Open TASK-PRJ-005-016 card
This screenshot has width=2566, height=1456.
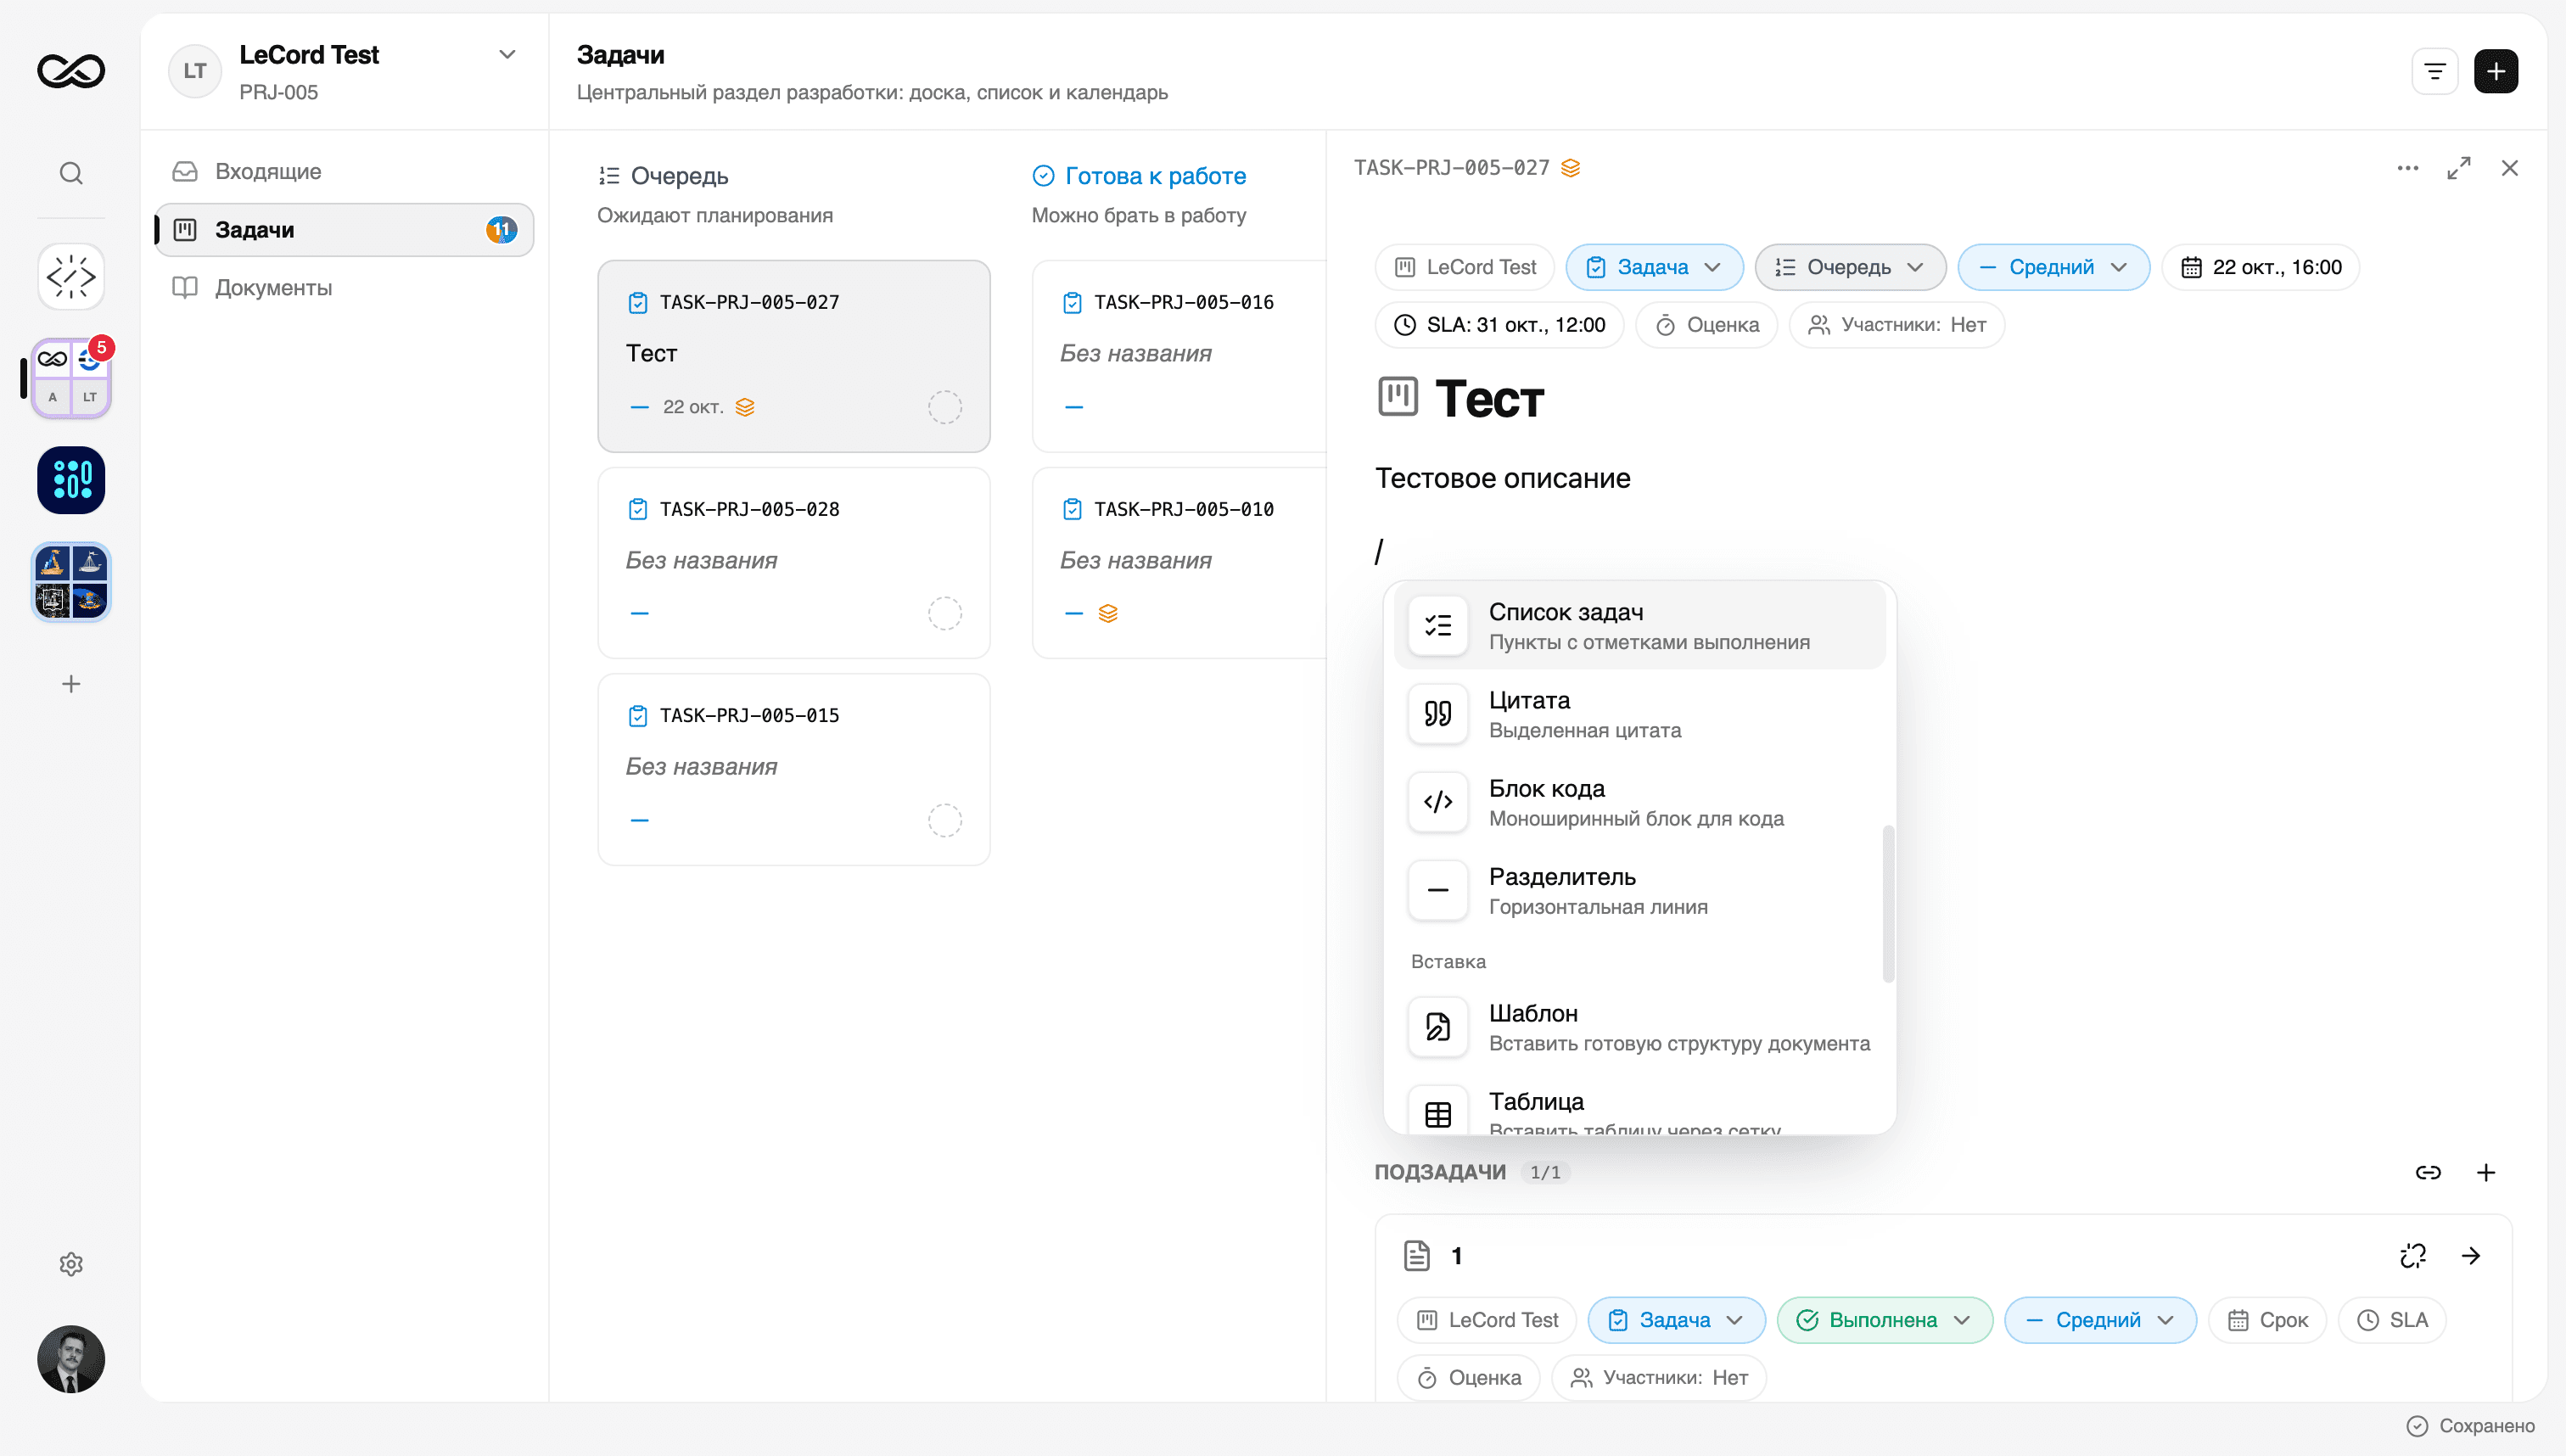[1179, 356]
